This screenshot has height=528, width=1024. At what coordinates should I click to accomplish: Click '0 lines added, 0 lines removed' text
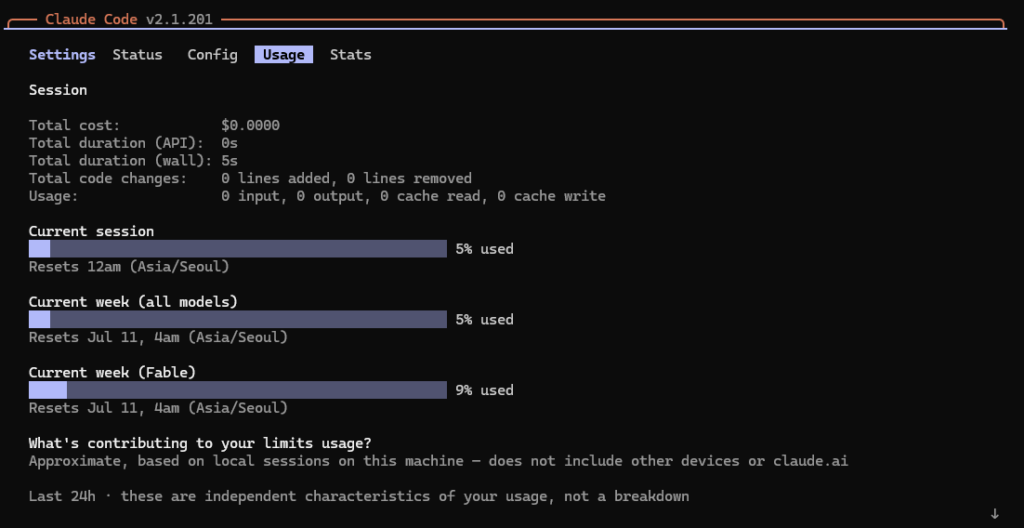346,178
